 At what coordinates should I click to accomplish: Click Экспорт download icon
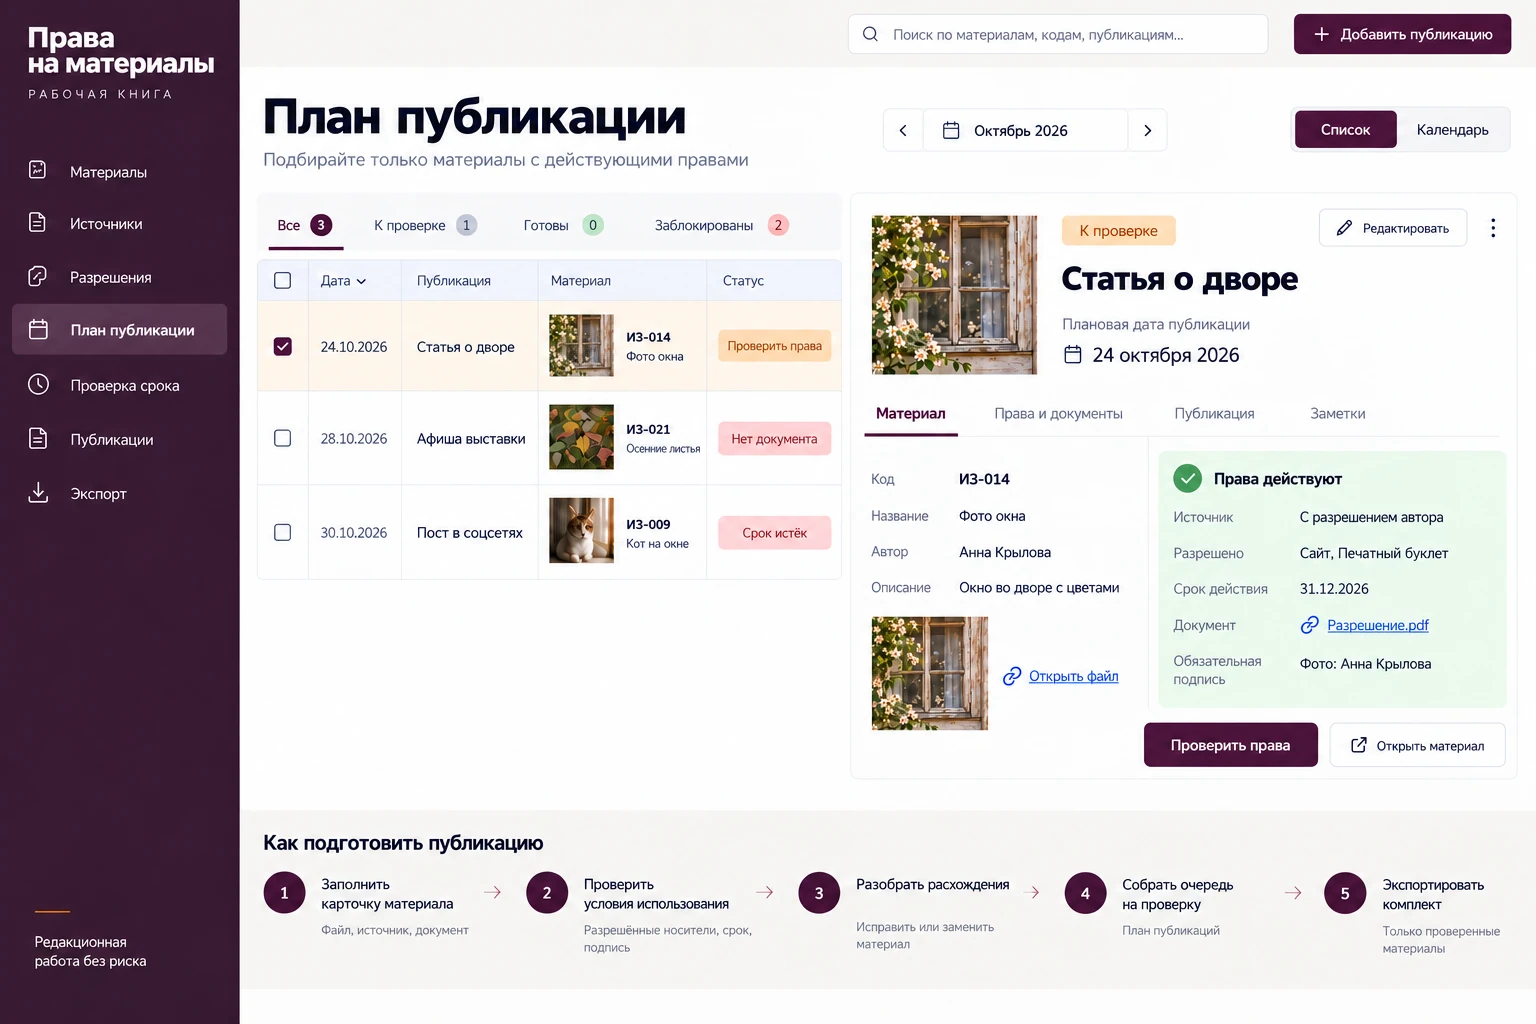[x=38, y=492]
